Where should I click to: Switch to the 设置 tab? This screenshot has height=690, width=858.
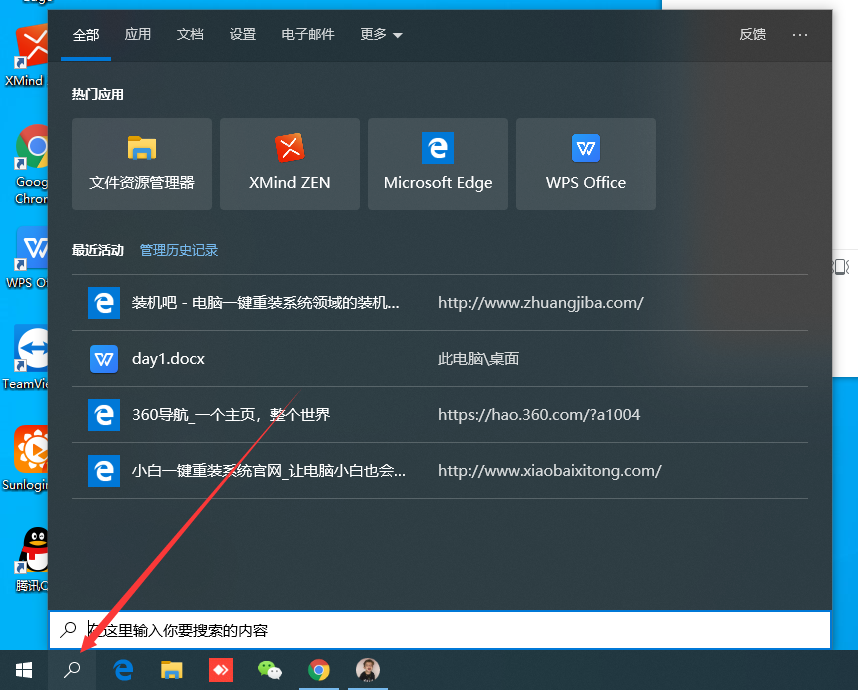[x=242, y=33]
